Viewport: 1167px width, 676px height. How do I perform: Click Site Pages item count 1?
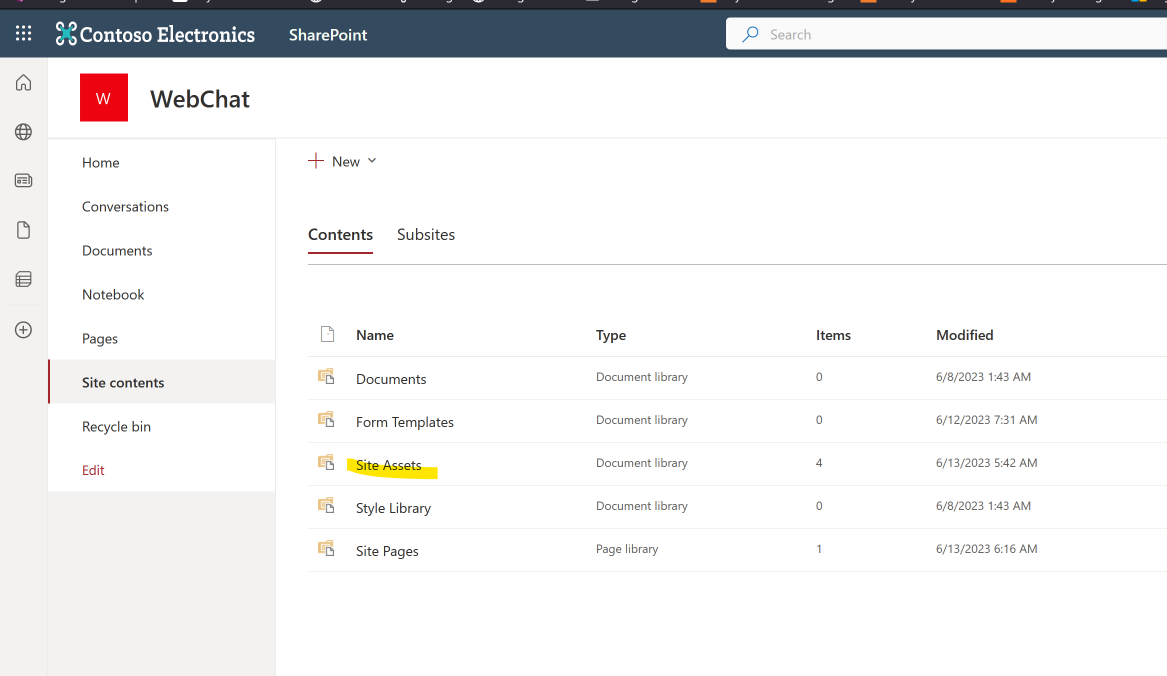click(819, 549)
